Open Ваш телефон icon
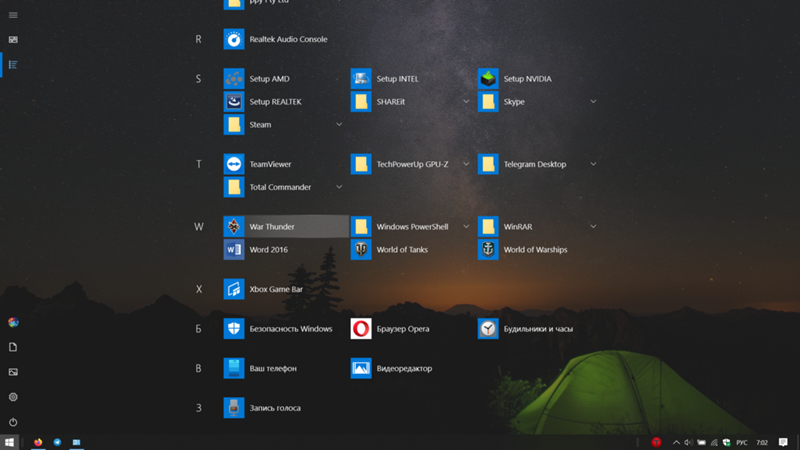Image resolution: width=800 pixels, height=450 pixels. click(234, 368)
